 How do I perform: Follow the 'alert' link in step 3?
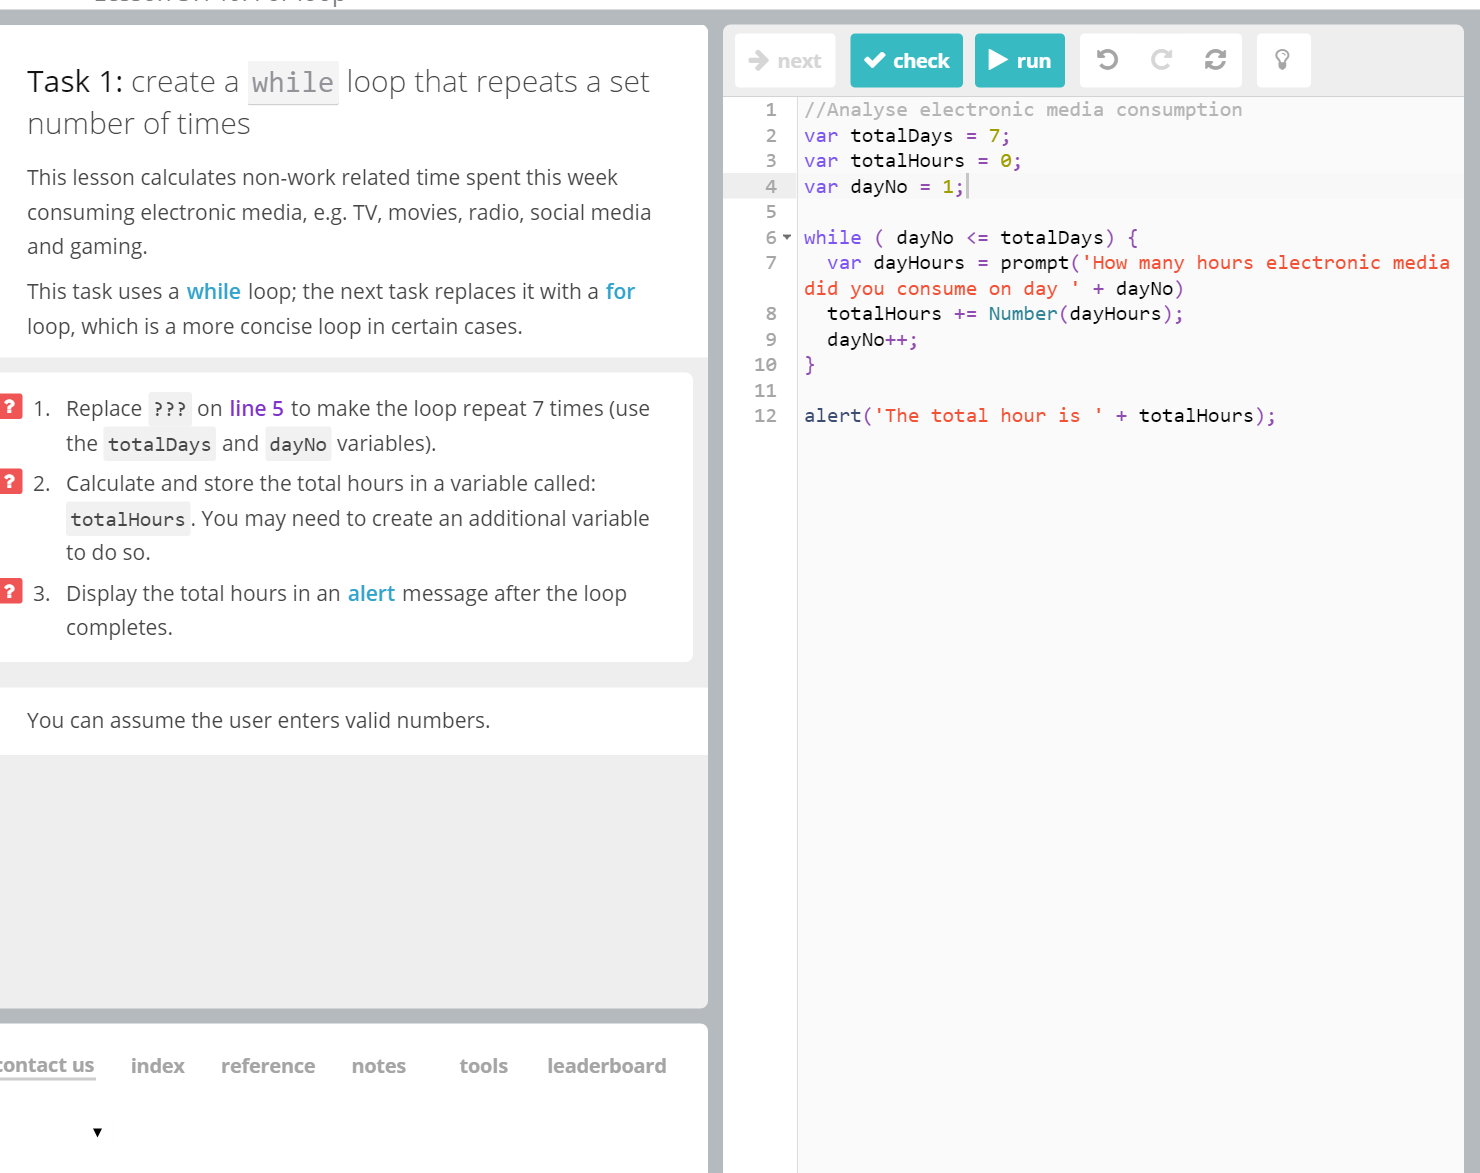pyautogui.click(x=371, y=593)
